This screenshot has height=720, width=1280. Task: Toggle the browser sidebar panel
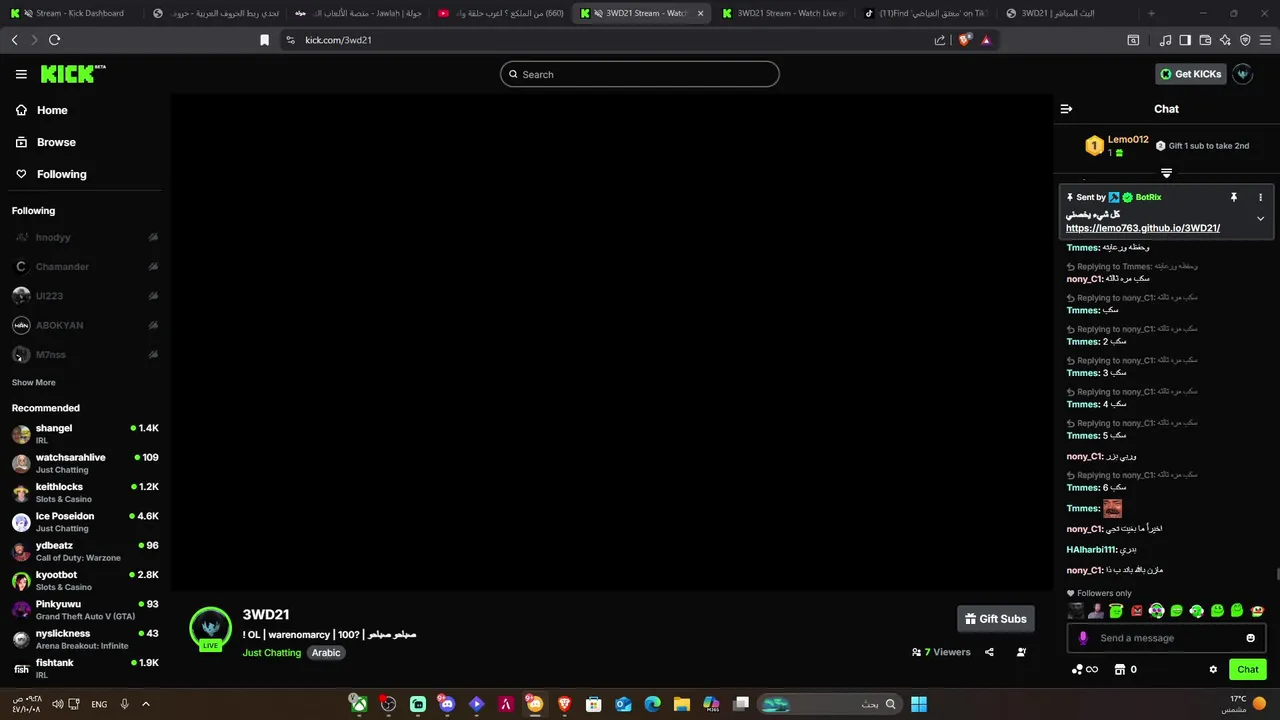coord(1185,40)
